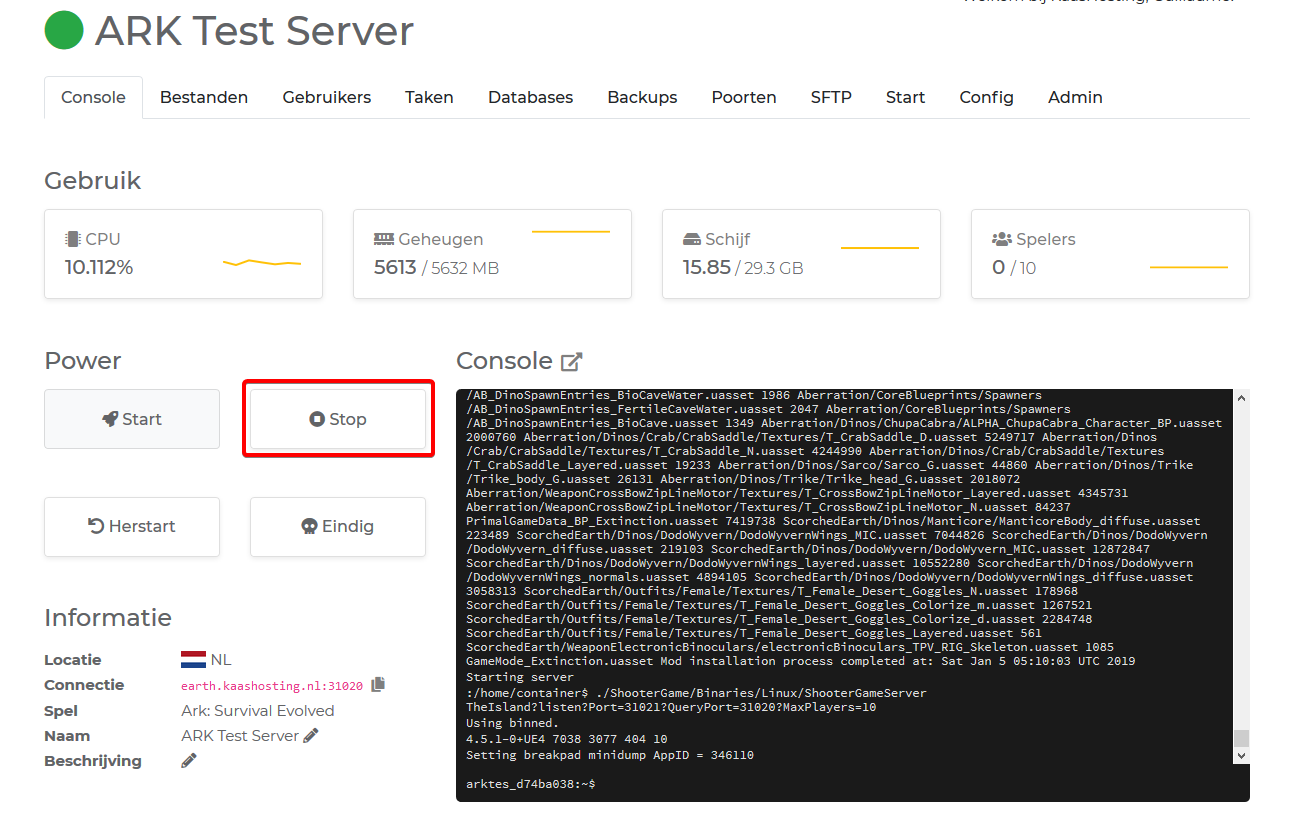
Task: Open console in external window icon
Action: point(571,362)
